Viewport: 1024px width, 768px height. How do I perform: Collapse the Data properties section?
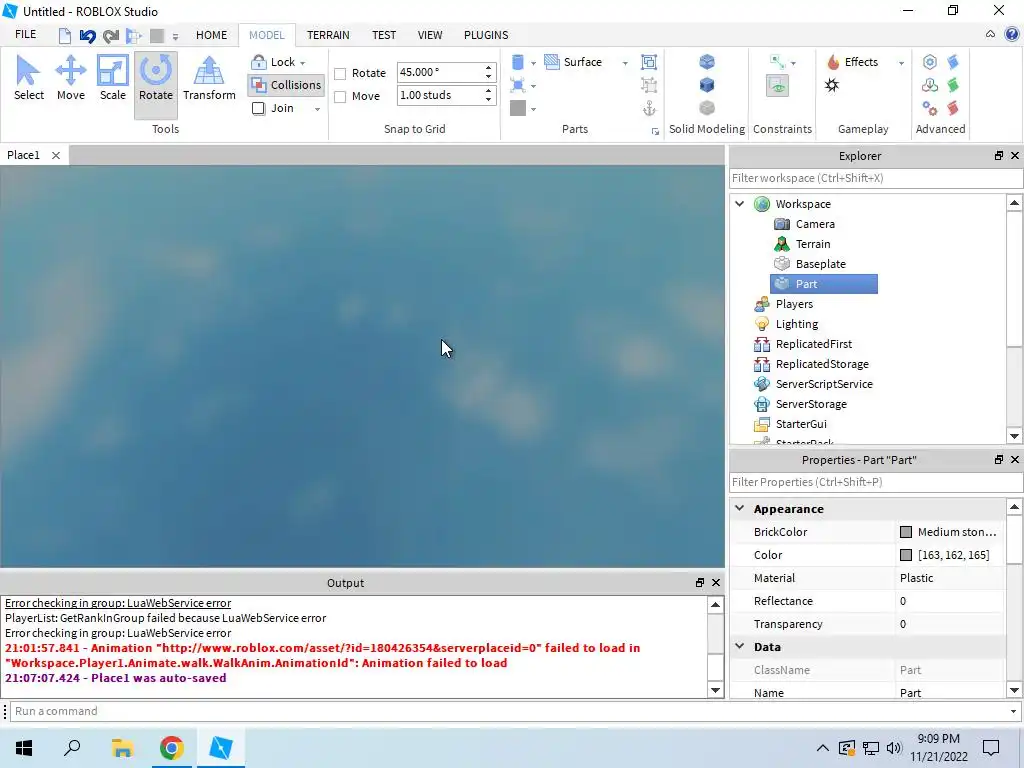click(x=740, y=646)
